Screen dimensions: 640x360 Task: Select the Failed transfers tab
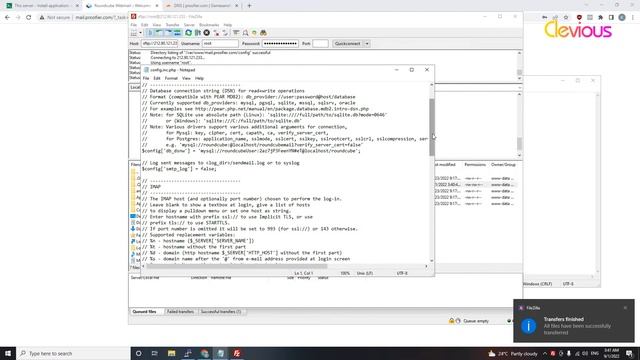coord(180,311)
